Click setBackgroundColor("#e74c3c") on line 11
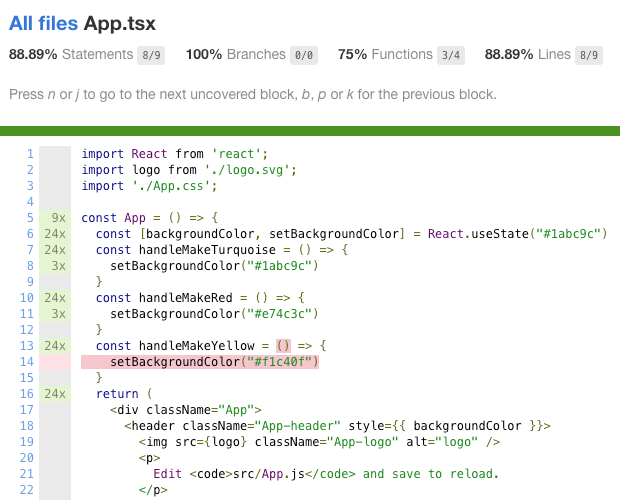620x500 pixels. (x=214, y=314)
